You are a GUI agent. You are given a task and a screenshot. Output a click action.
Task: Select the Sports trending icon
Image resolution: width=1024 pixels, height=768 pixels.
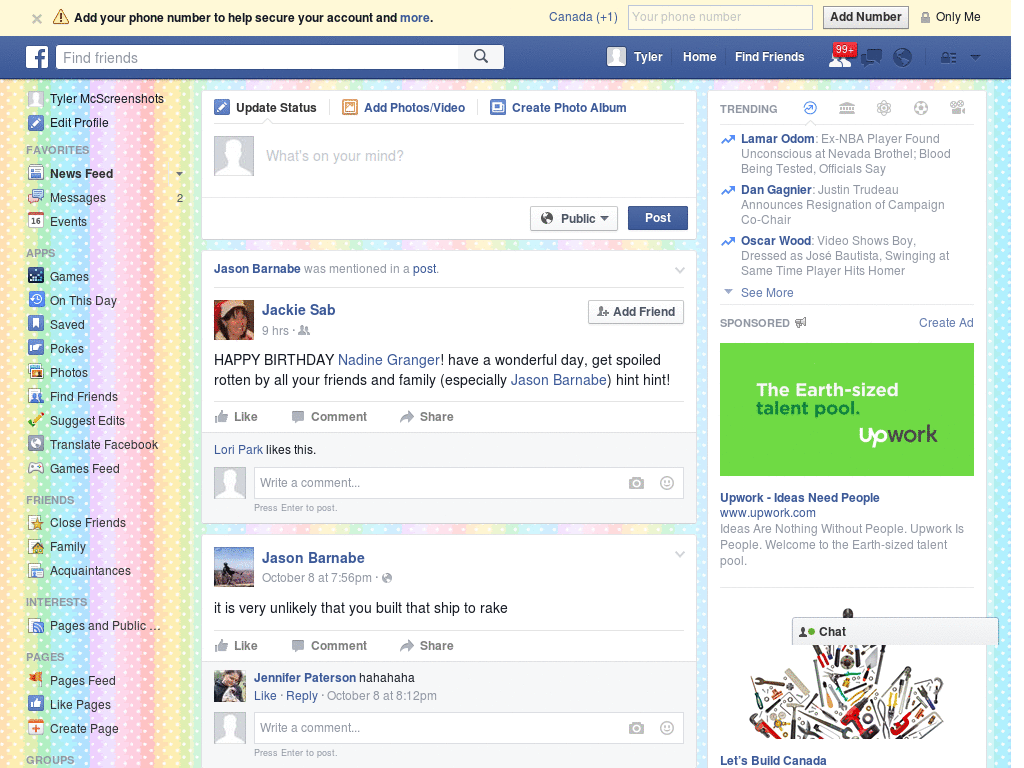click(x=921, y=108)
